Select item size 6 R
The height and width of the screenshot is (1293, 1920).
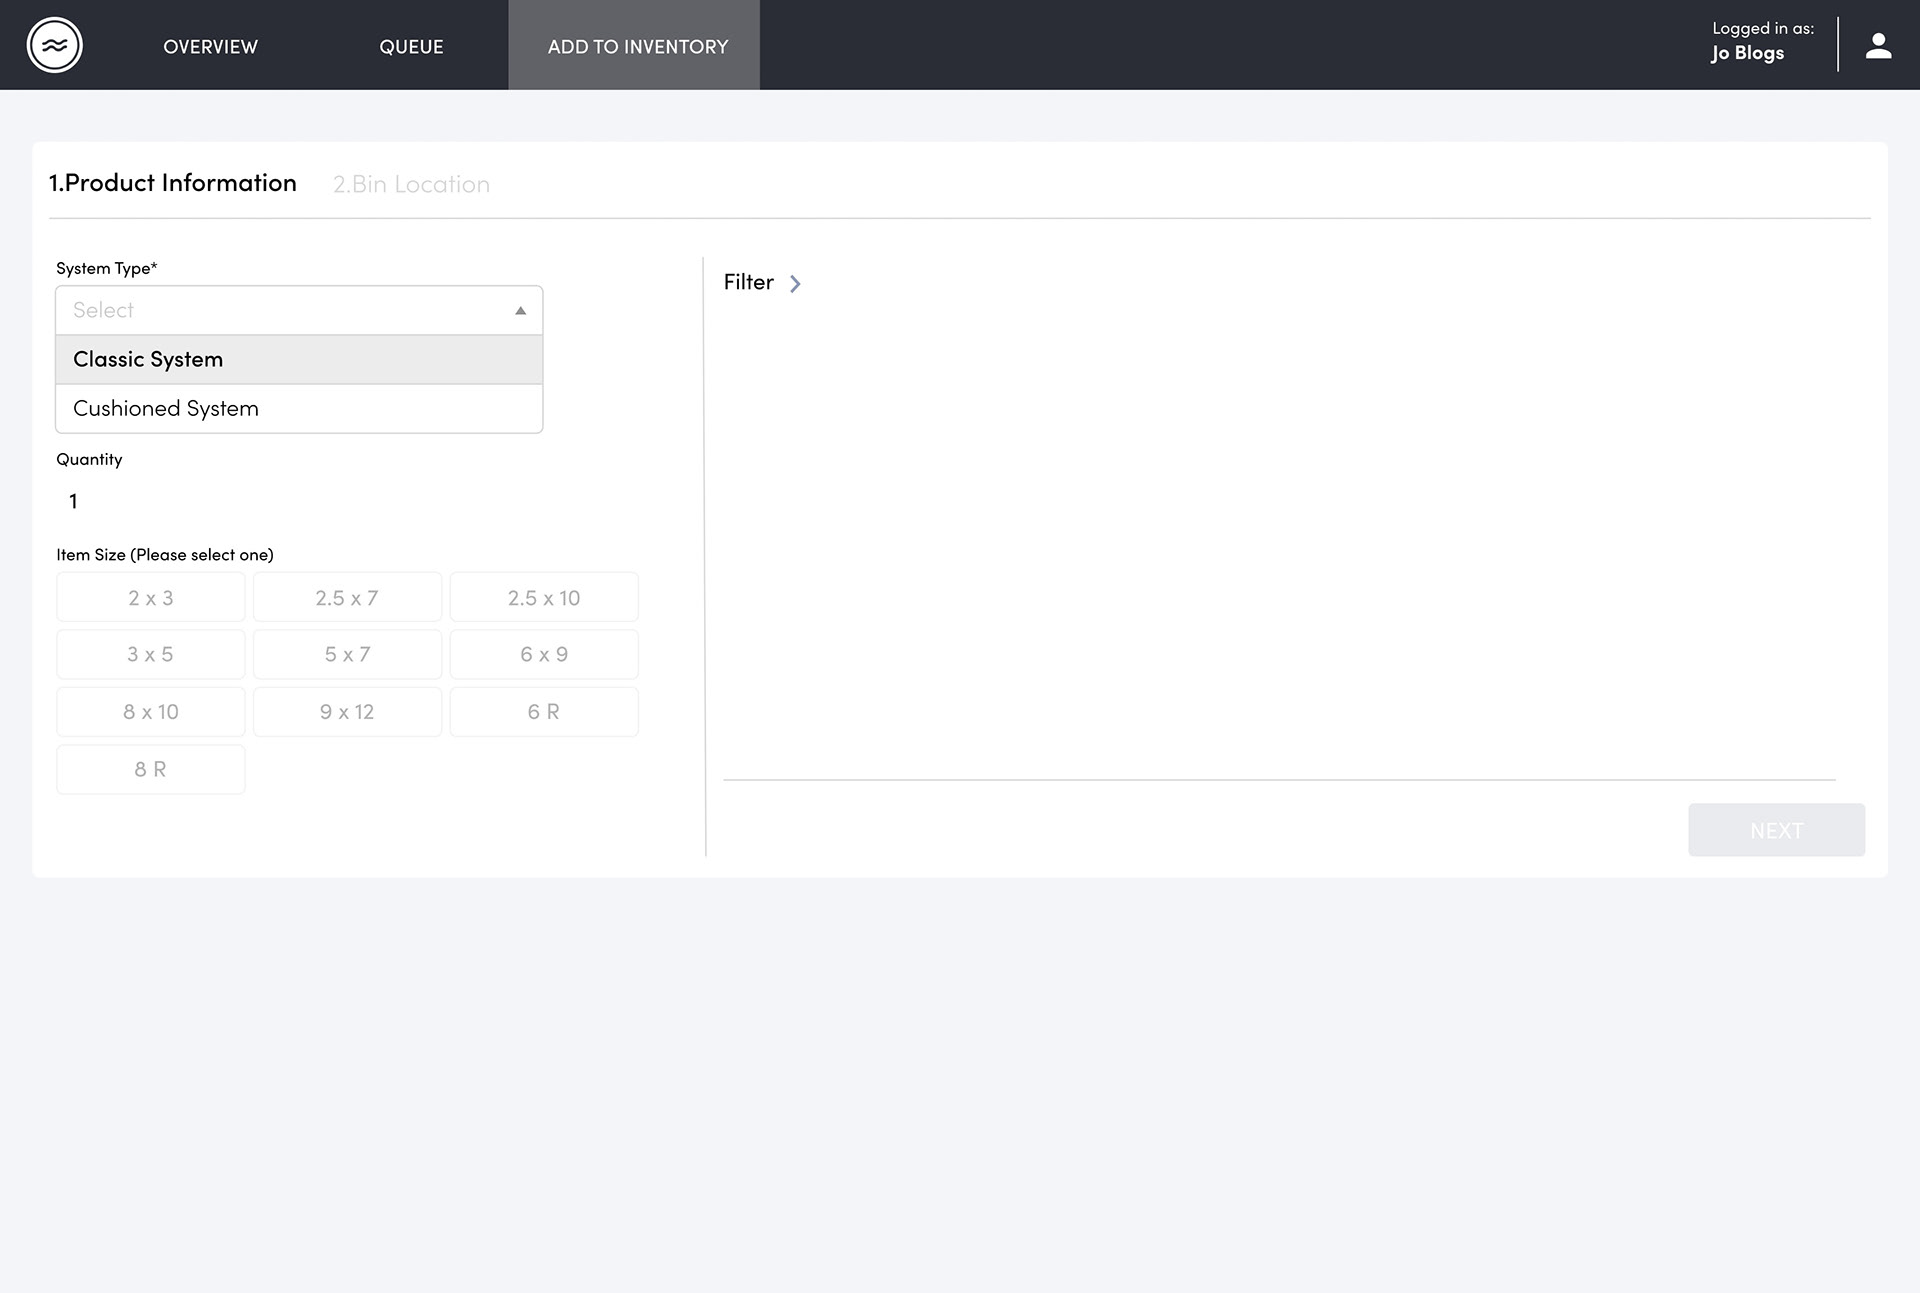544,712
